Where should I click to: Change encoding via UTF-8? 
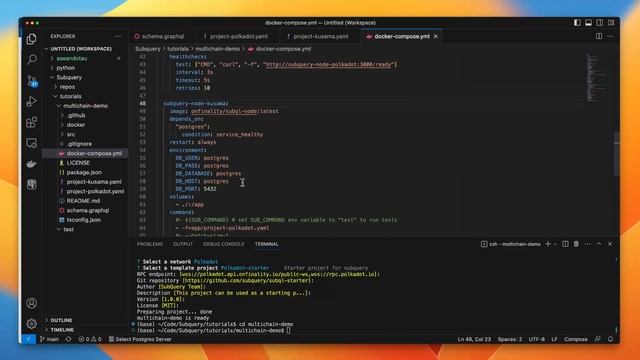tap(536, 339)
